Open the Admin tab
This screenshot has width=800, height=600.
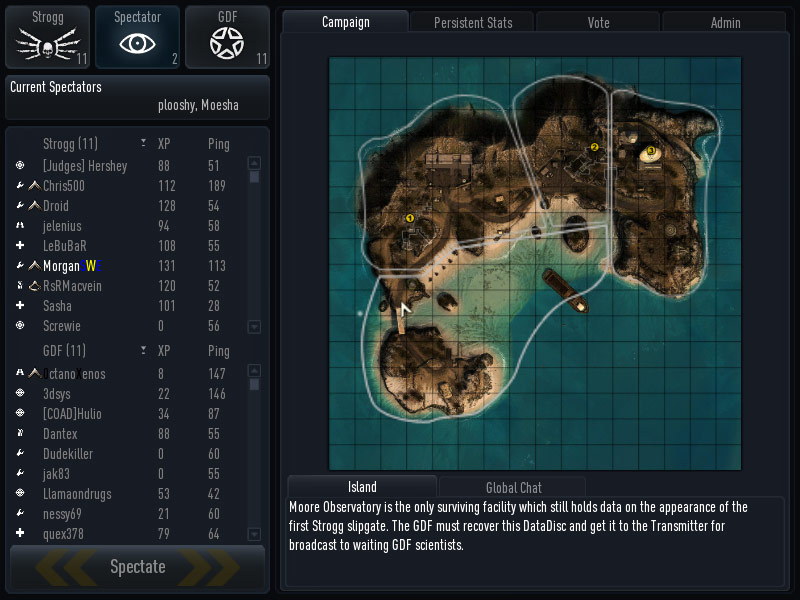[x=725, y=22]
